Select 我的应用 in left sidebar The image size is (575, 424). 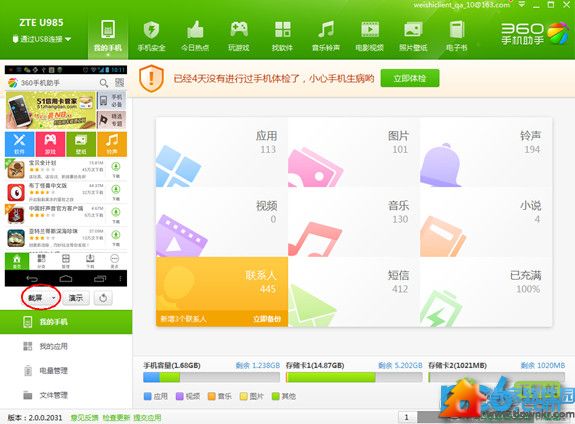(x=66, y=346)
